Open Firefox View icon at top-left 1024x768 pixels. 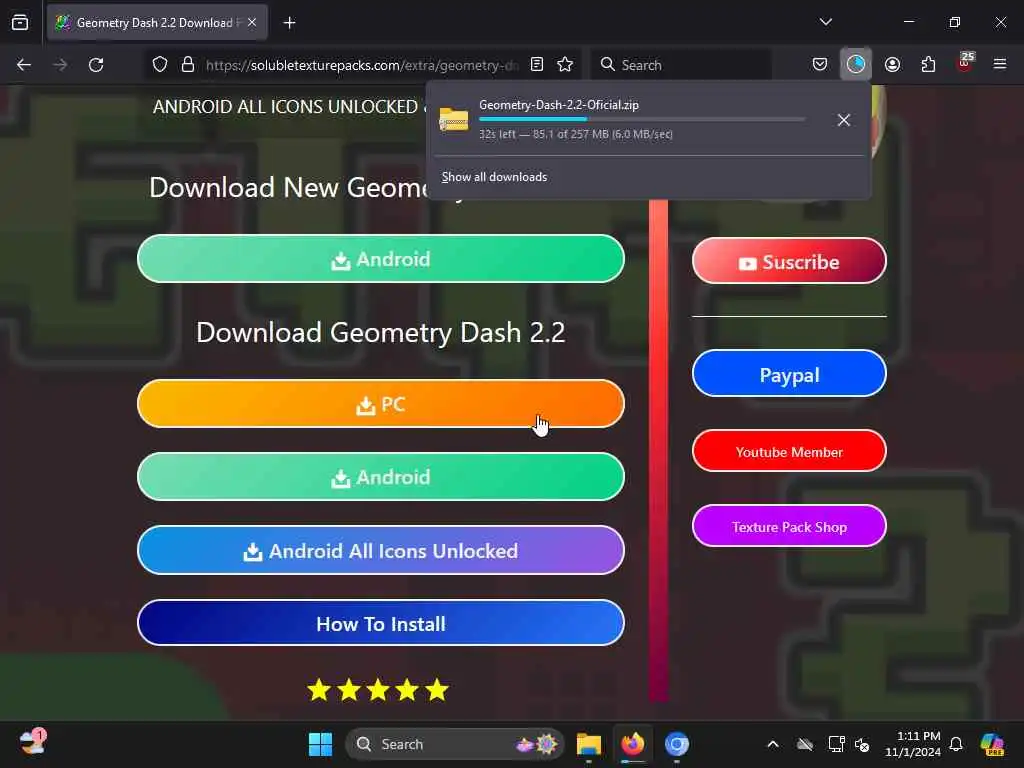(x=20, y=22)
